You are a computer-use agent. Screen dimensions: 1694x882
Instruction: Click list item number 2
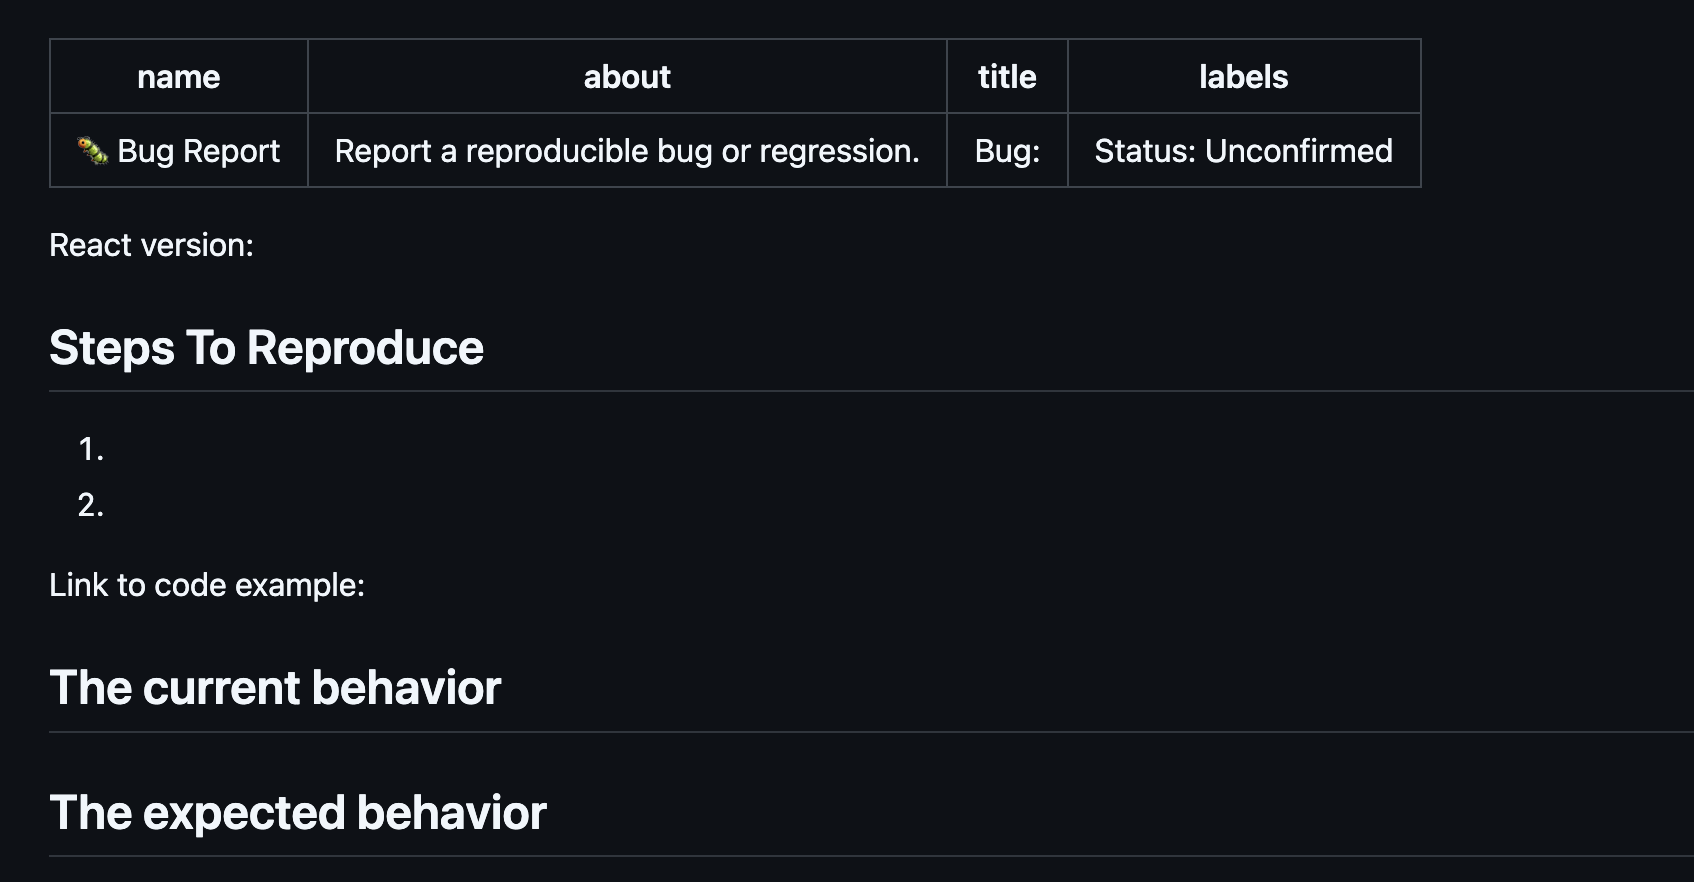91,505
